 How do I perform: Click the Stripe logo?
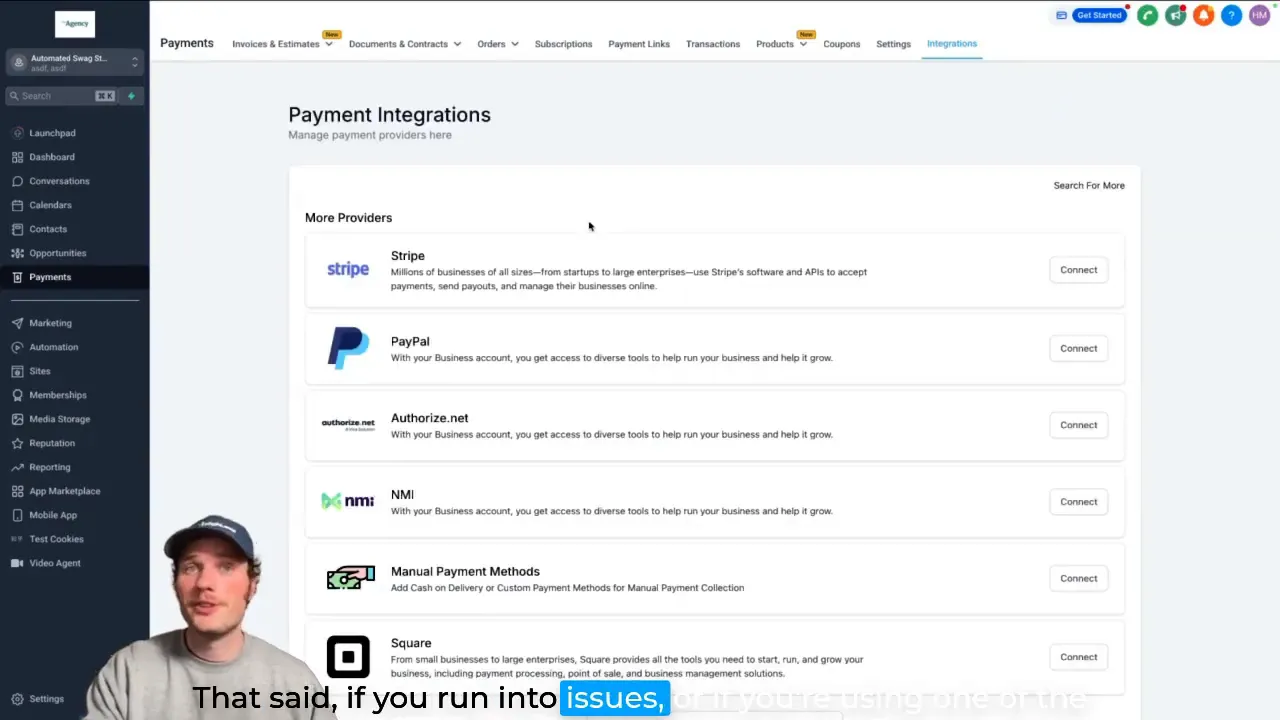click(348, 269)
